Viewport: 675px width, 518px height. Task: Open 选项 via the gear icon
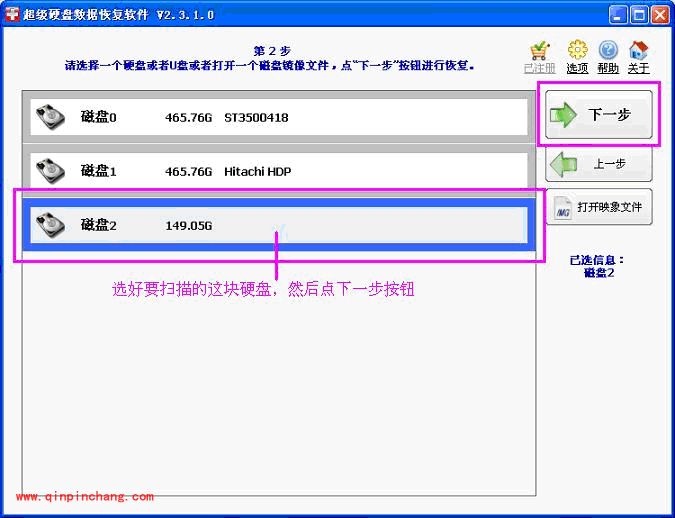577,50
